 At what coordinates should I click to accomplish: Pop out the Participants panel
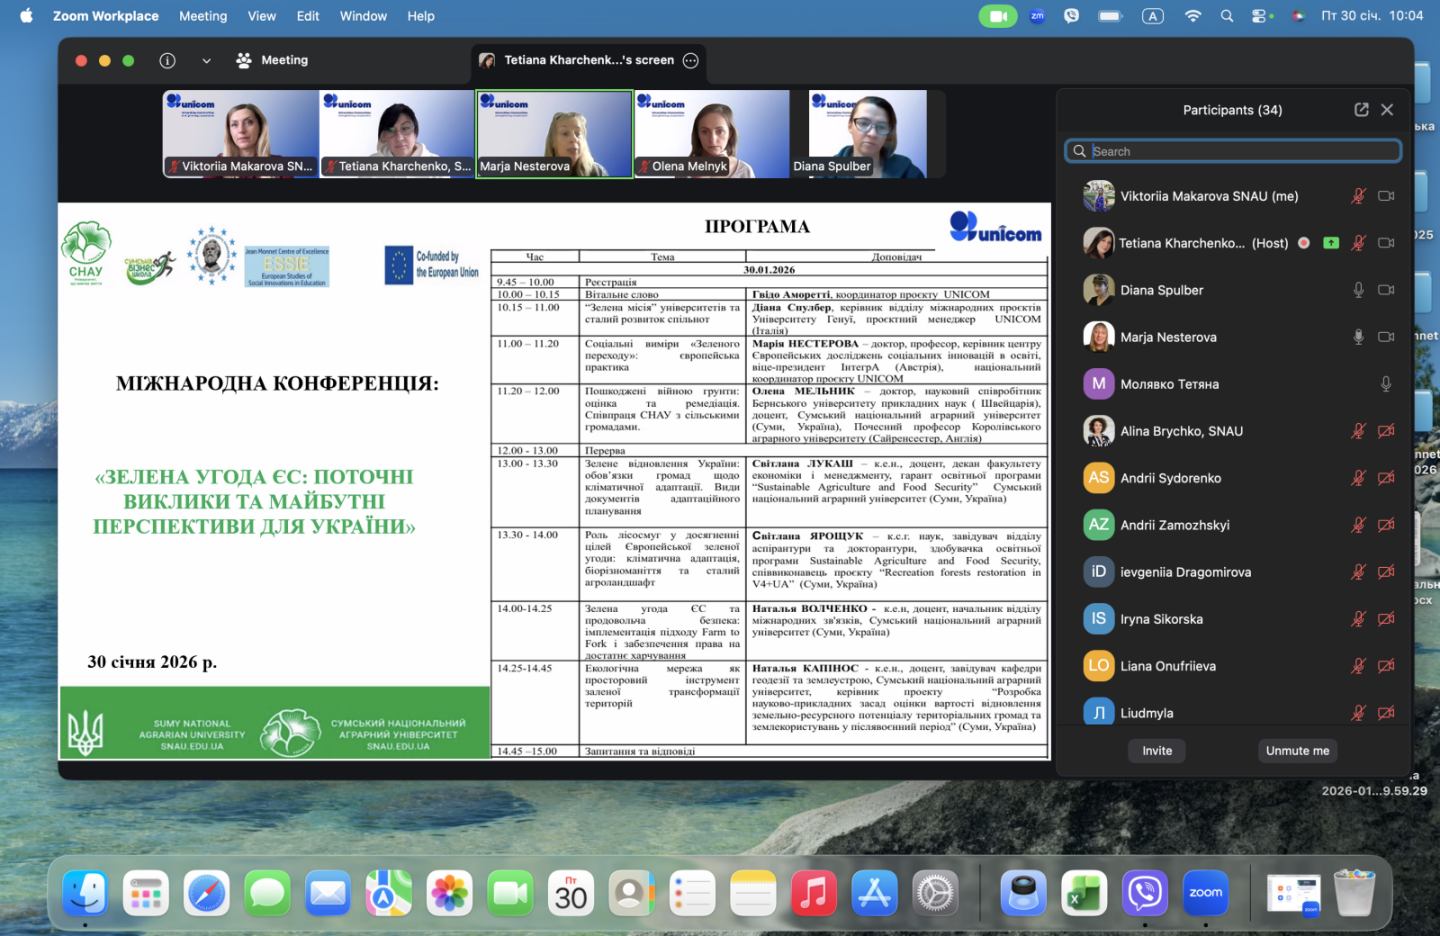(1361, 110)
